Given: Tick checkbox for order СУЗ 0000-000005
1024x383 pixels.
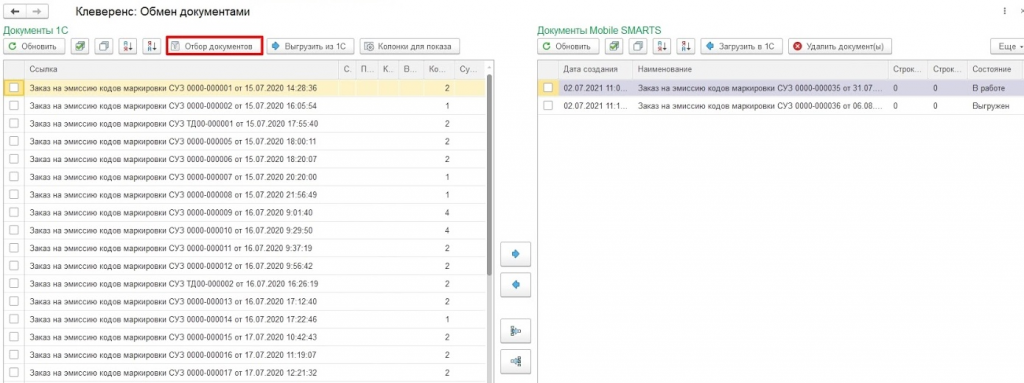Looking at the screenshot, I should pyautogui.click(x=14, y=141).
